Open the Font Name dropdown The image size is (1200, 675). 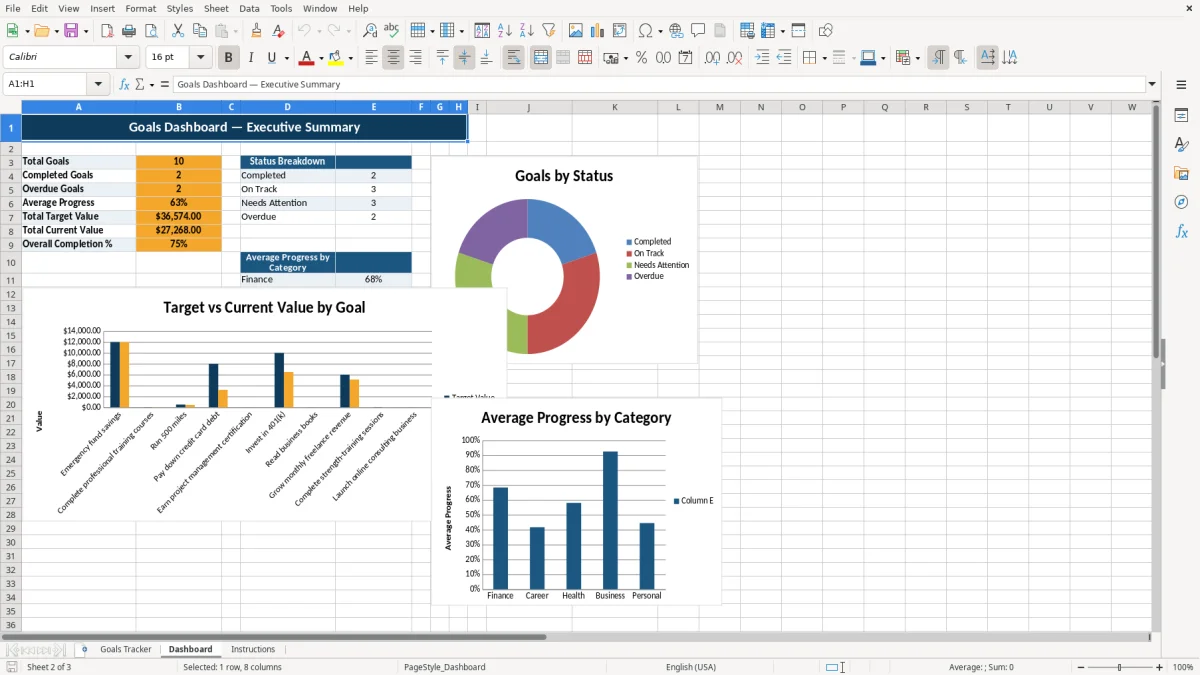tap(128, 58)
